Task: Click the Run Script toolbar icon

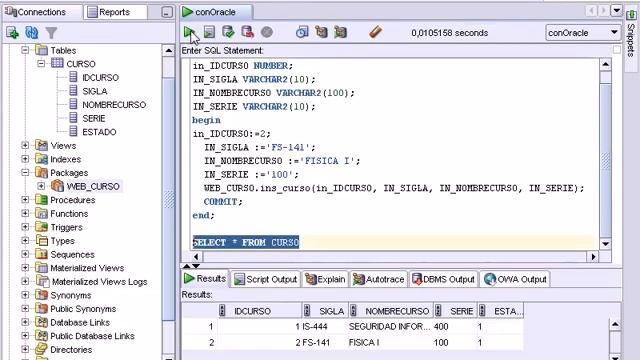Action: pos(209,32)
